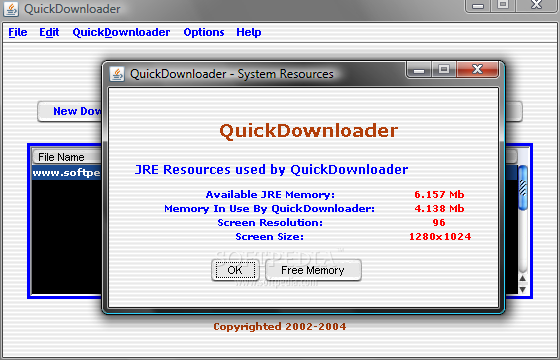560x360 pixels.
Task: Click the download list scrollbar thumb
Action: pyautogui.click(x=522, y=188)
